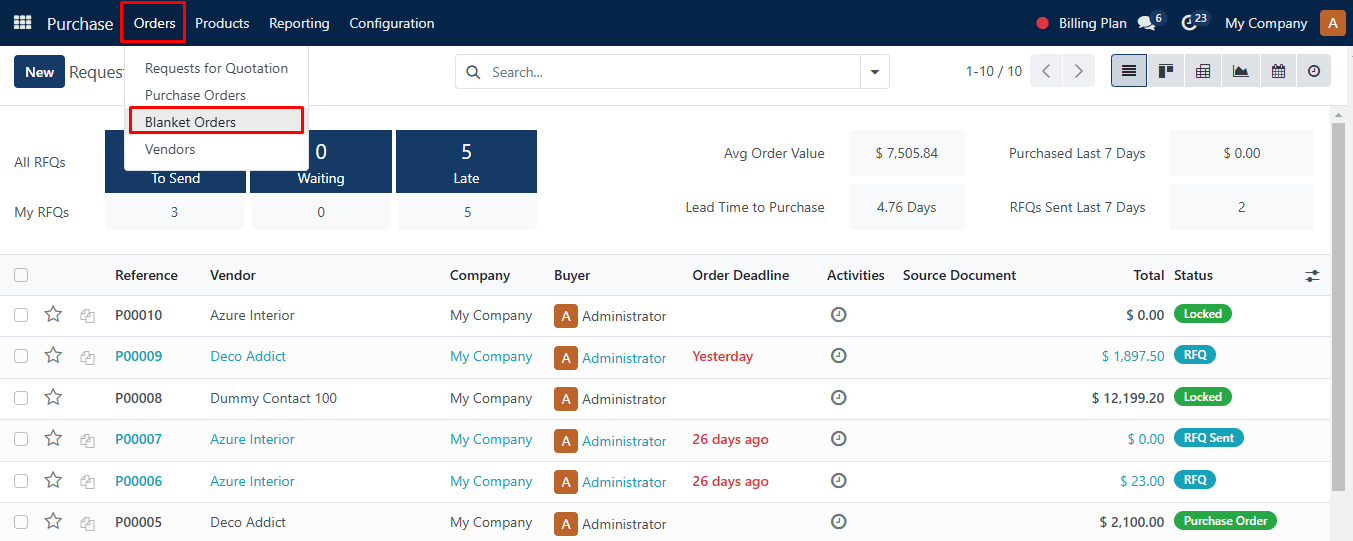Check the P00007 row checkbox
Screen dimensions: 1353x541
click(x=21, y=439)
